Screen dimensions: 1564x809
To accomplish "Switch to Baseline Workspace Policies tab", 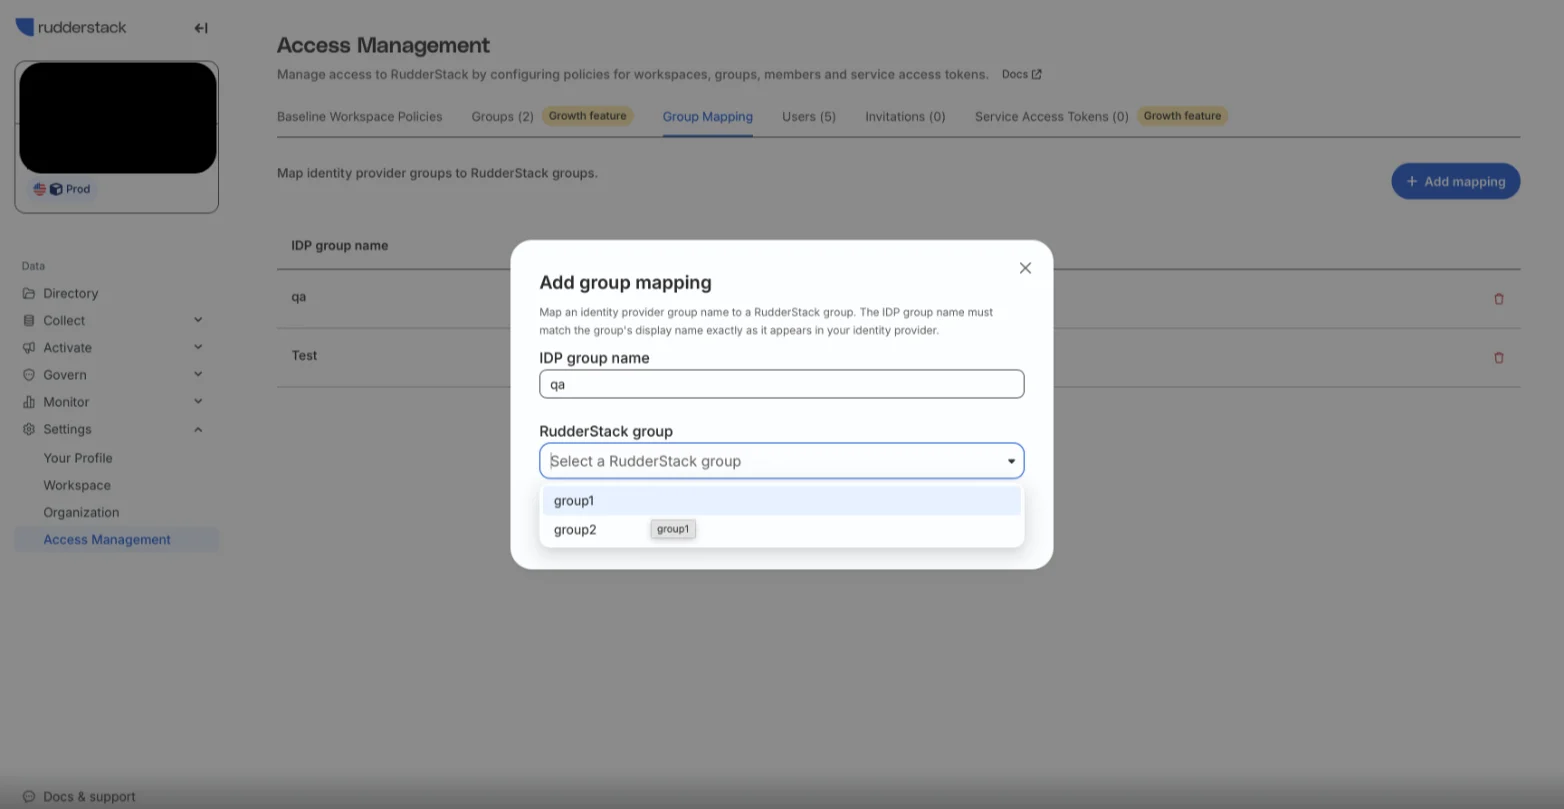I will click(x=360, y=117).
